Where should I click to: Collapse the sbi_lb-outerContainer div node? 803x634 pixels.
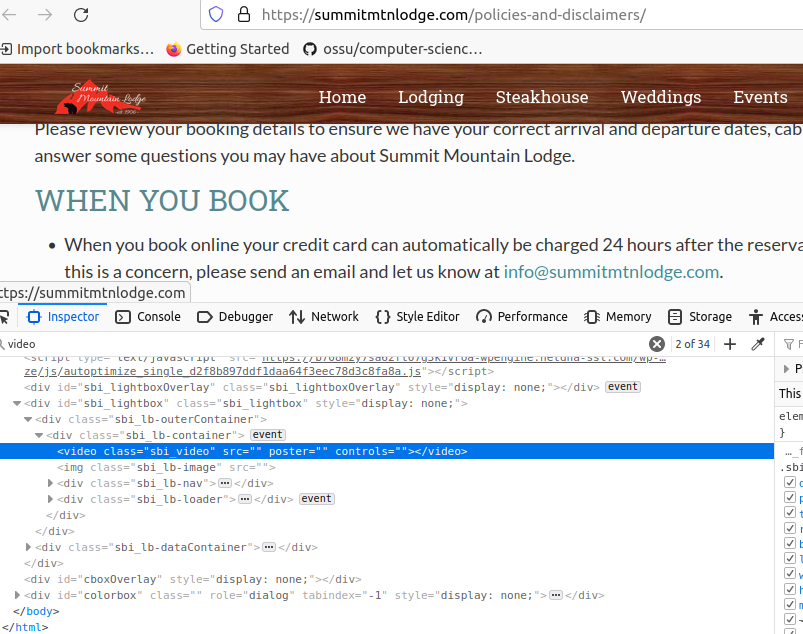pos(28,419)
